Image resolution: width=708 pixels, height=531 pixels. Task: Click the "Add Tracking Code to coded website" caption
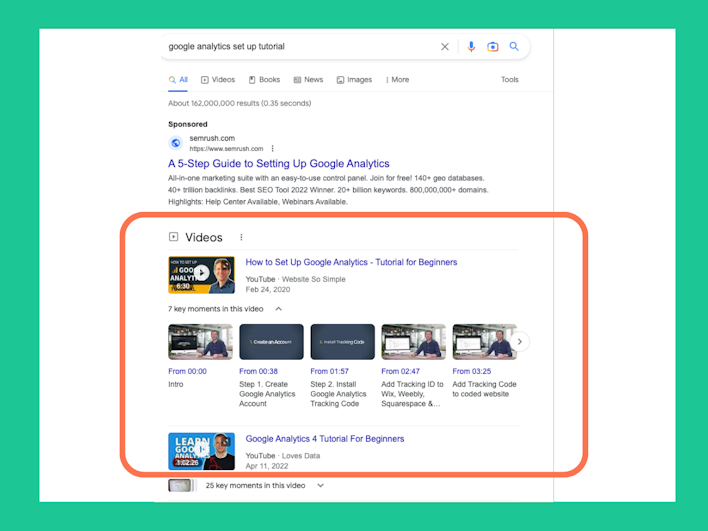coord(484,389)
